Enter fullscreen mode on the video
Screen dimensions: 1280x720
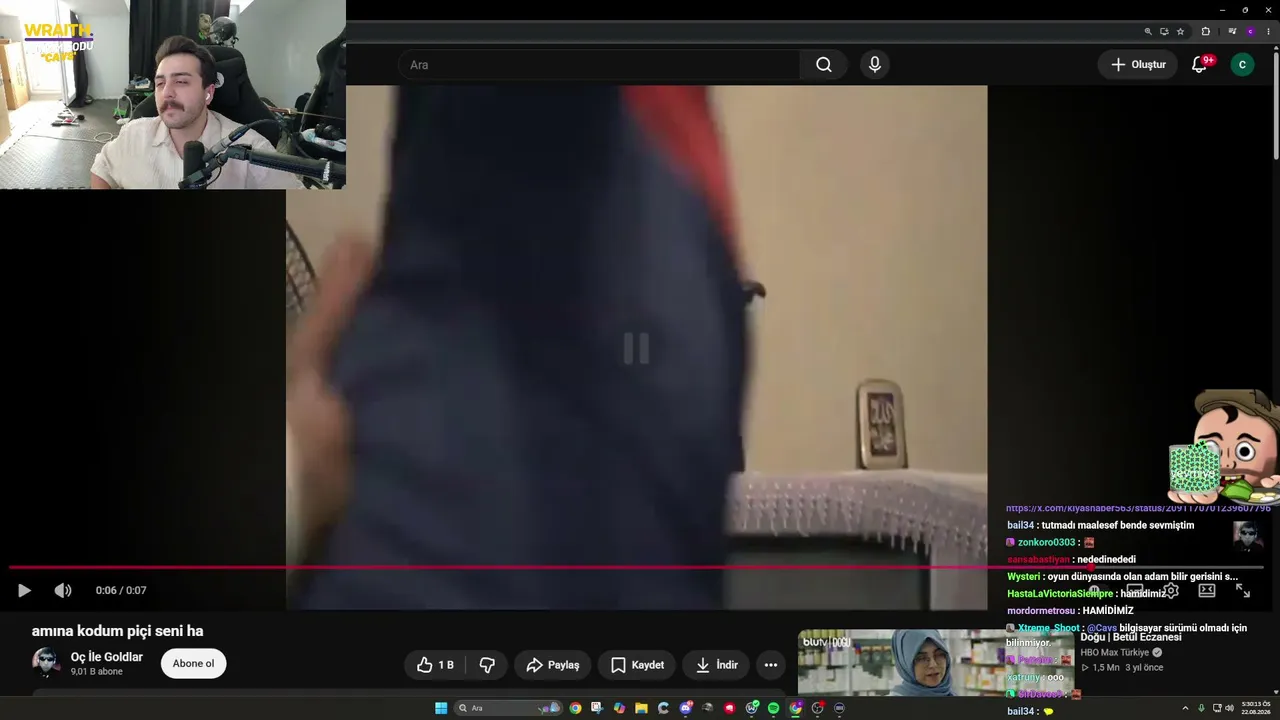click(1243, 590)
